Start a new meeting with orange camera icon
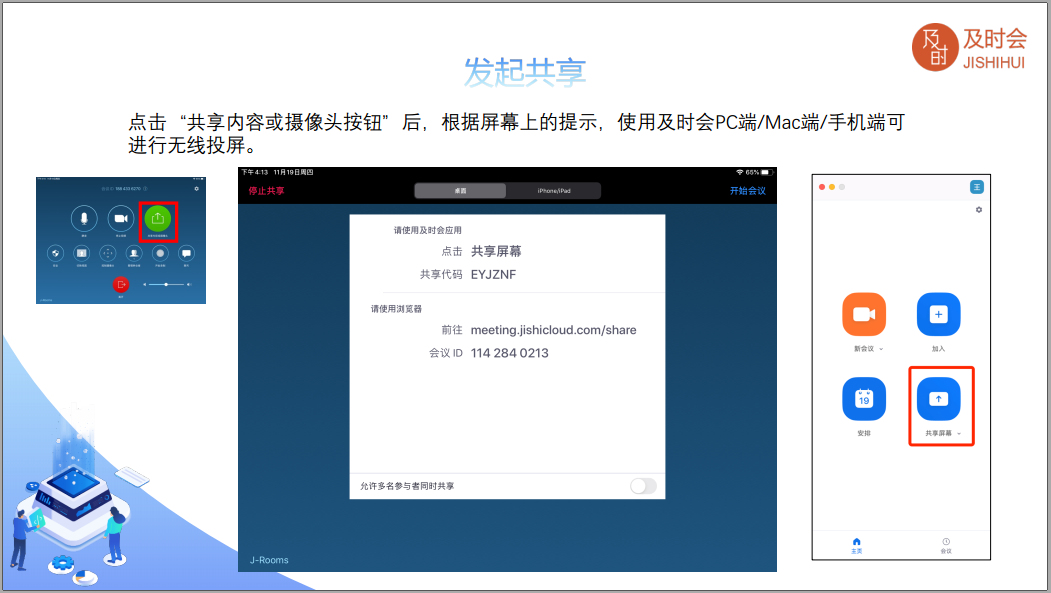Image resolution: width=1051 pixels, height=593 pixels. pyautogui.click(x=864, y=314)
